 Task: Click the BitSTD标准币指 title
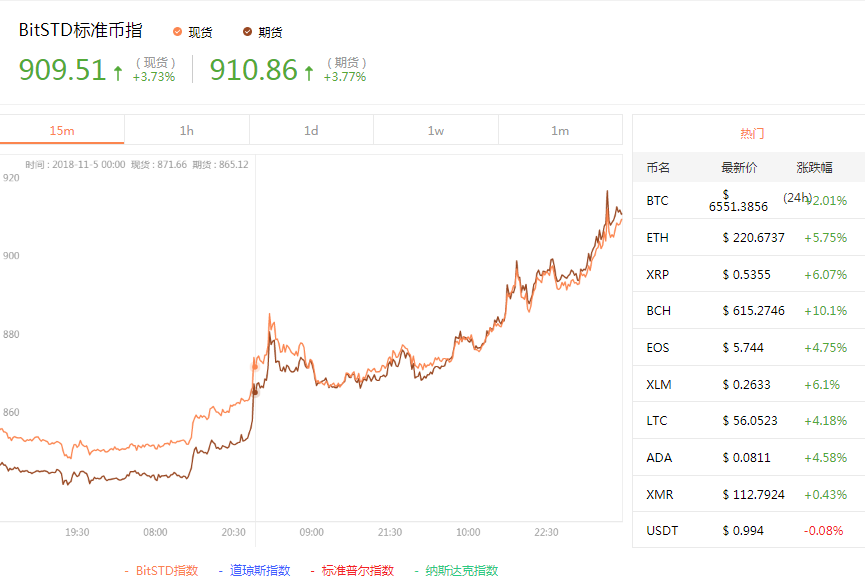click(x=81, y=30)
